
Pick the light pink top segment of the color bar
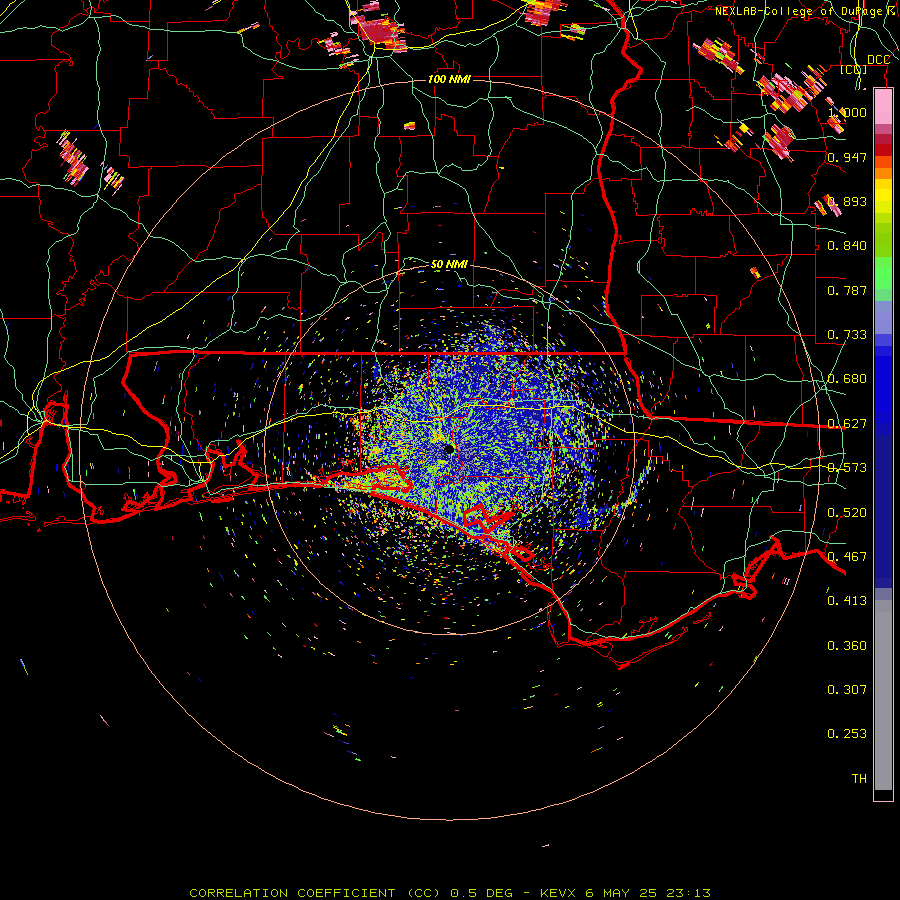[883, 106]
